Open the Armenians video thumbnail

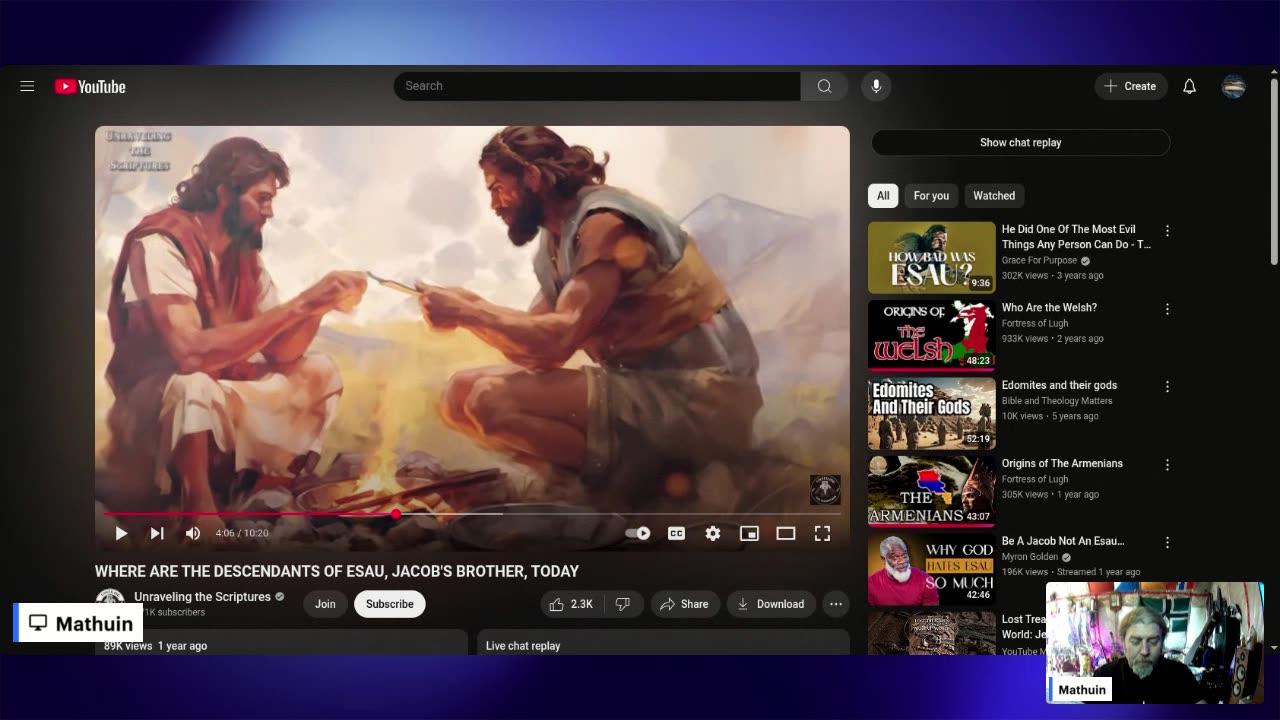click(932, 492)
